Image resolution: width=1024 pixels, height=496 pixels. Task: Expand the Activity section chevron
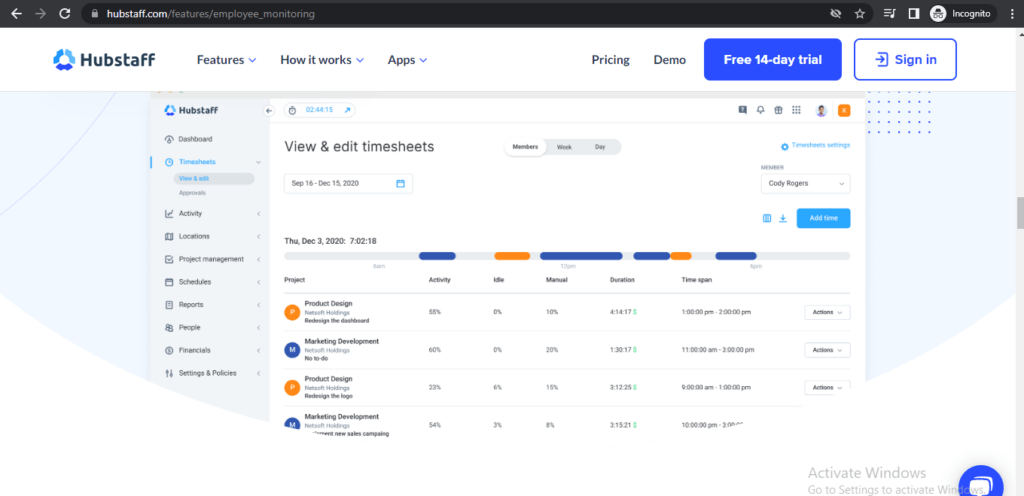[259, 213]
